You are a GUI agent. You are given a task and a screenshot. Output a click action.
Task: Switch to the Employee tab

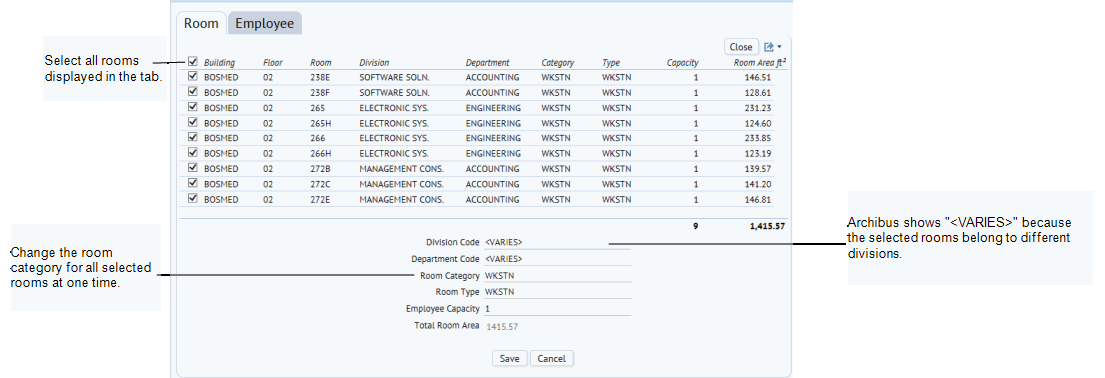click(264, 23)
